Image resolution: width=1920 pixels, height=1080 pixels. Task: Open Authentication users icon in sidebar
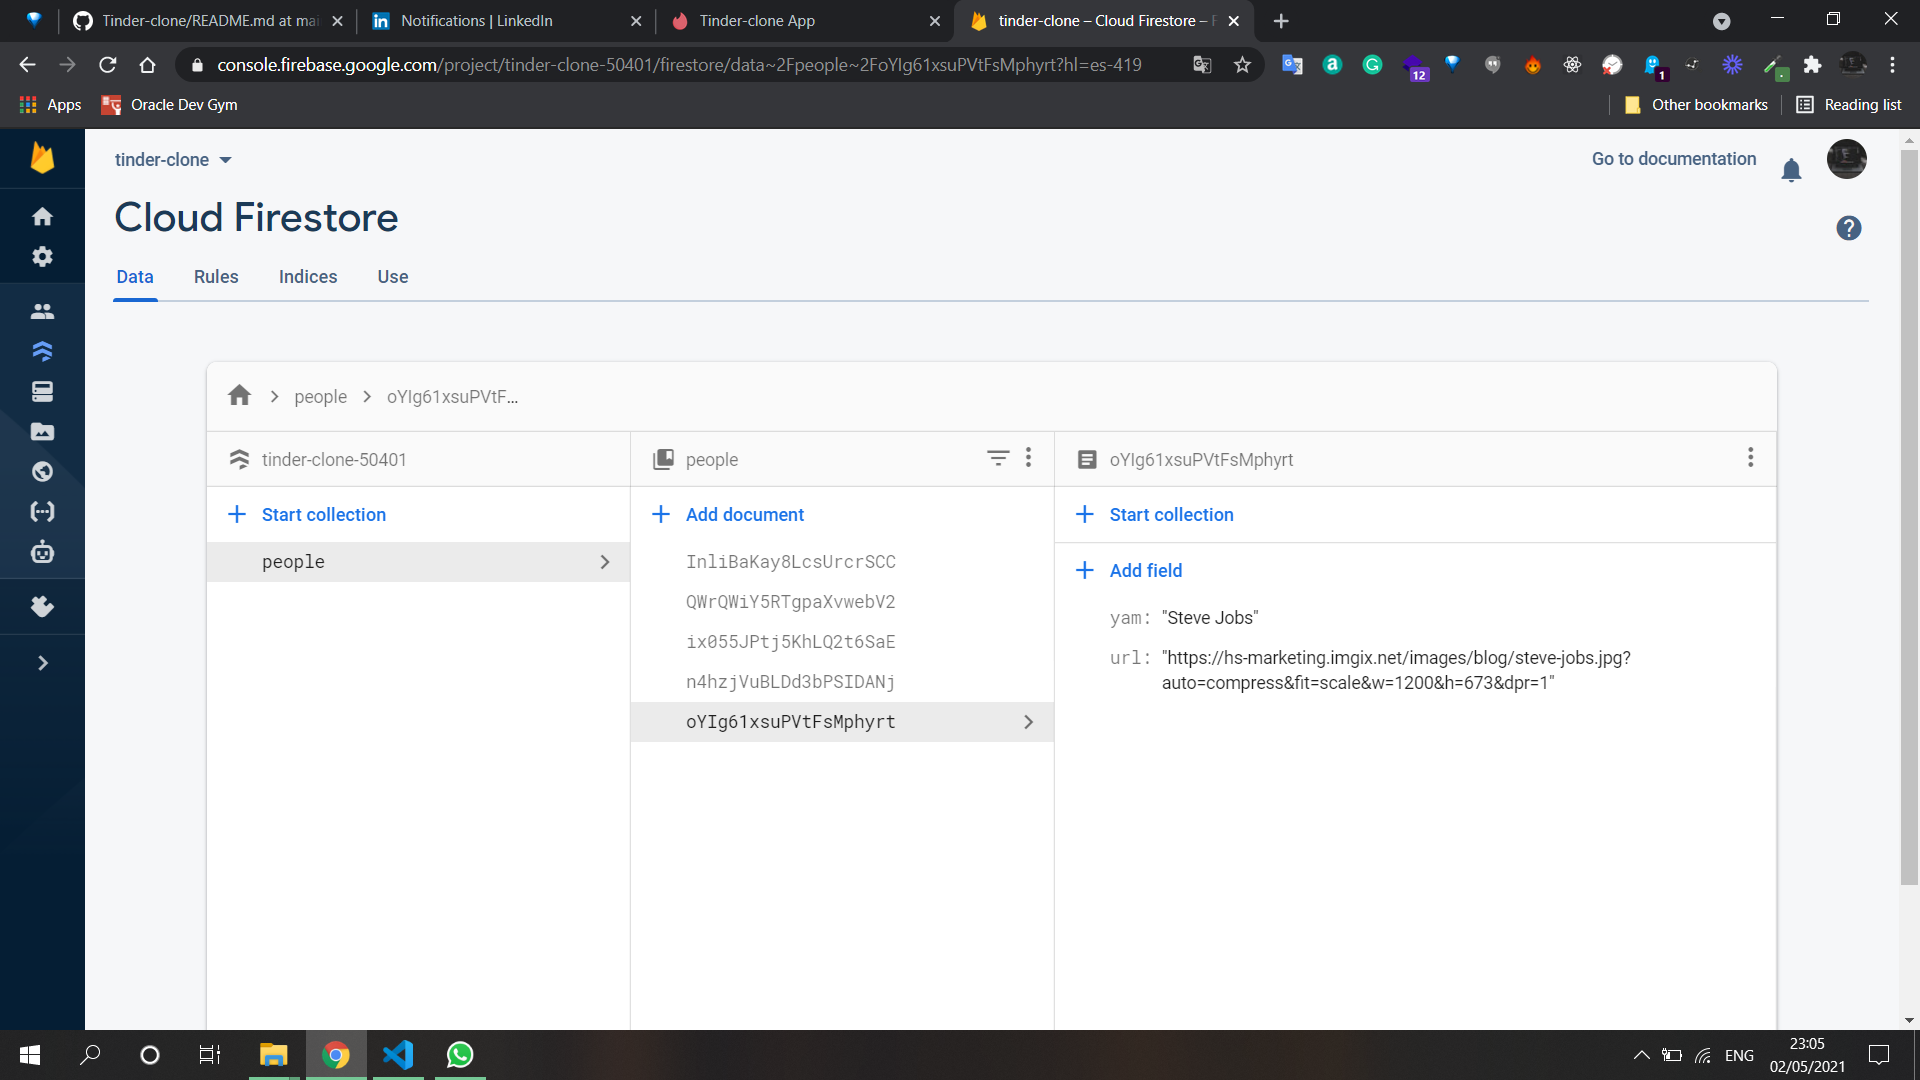(42, 311)
